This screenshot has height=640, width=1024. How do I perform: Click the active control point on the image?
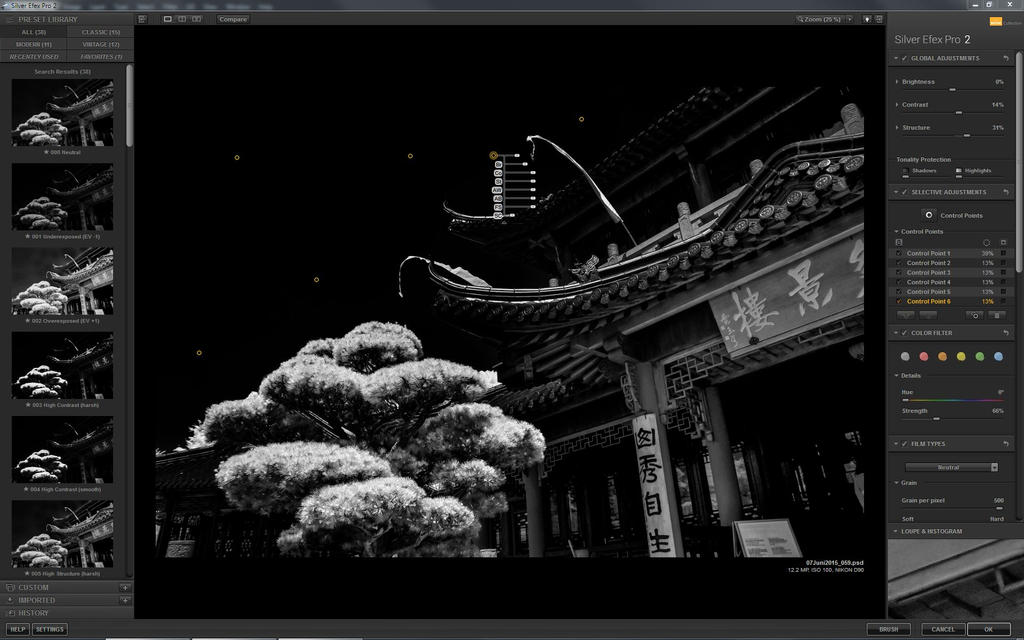pyautogui.click(x=494, y=155)
